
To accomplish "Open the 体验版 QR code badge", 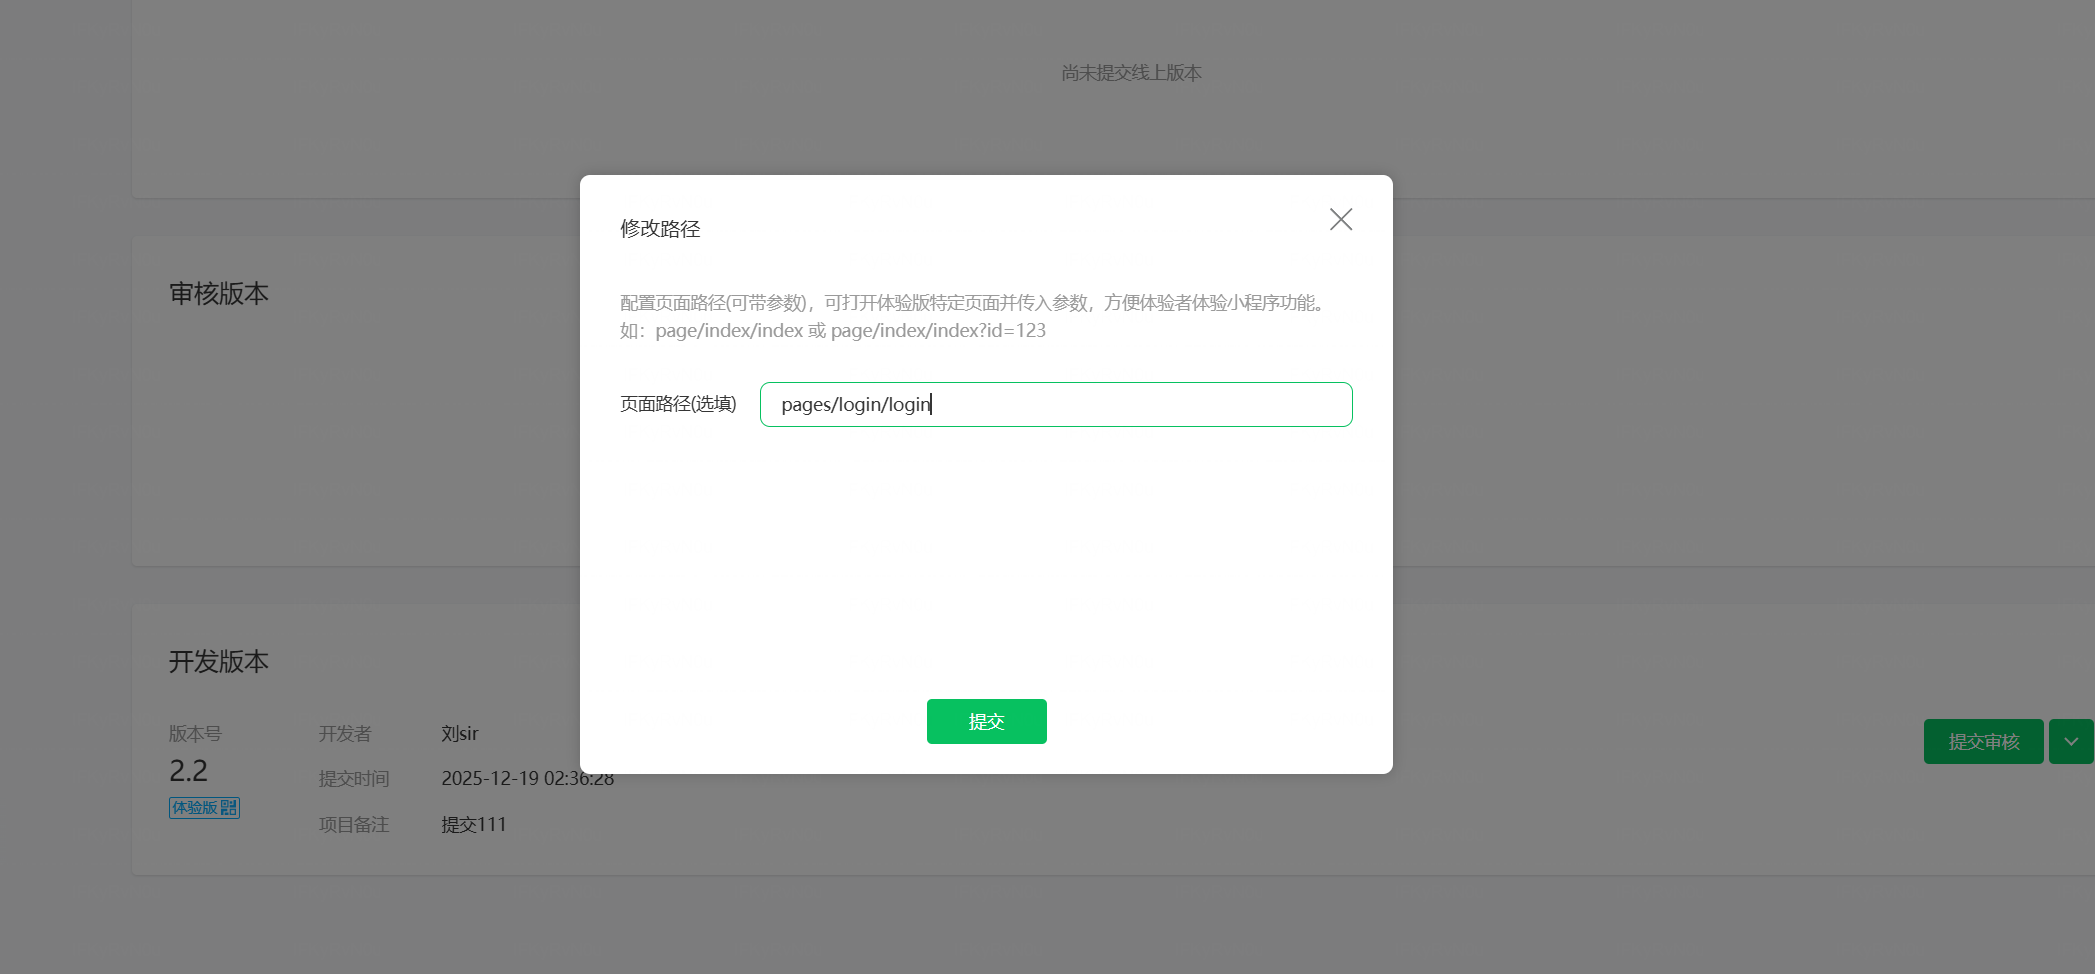I will [204, 808].
